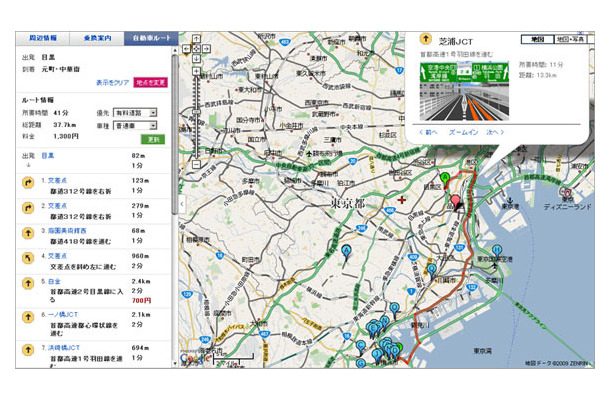The height and width of the screenshot is (400, 610).
Task: Open the 車種 vehicle type dropdown
Action: click(x=135, y=126)
